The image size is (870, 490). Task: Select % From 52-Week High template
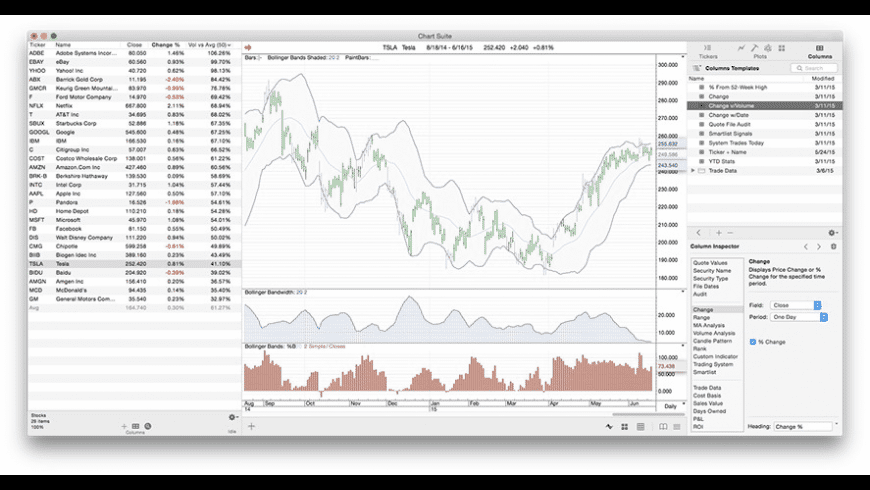tap(765, 87)
